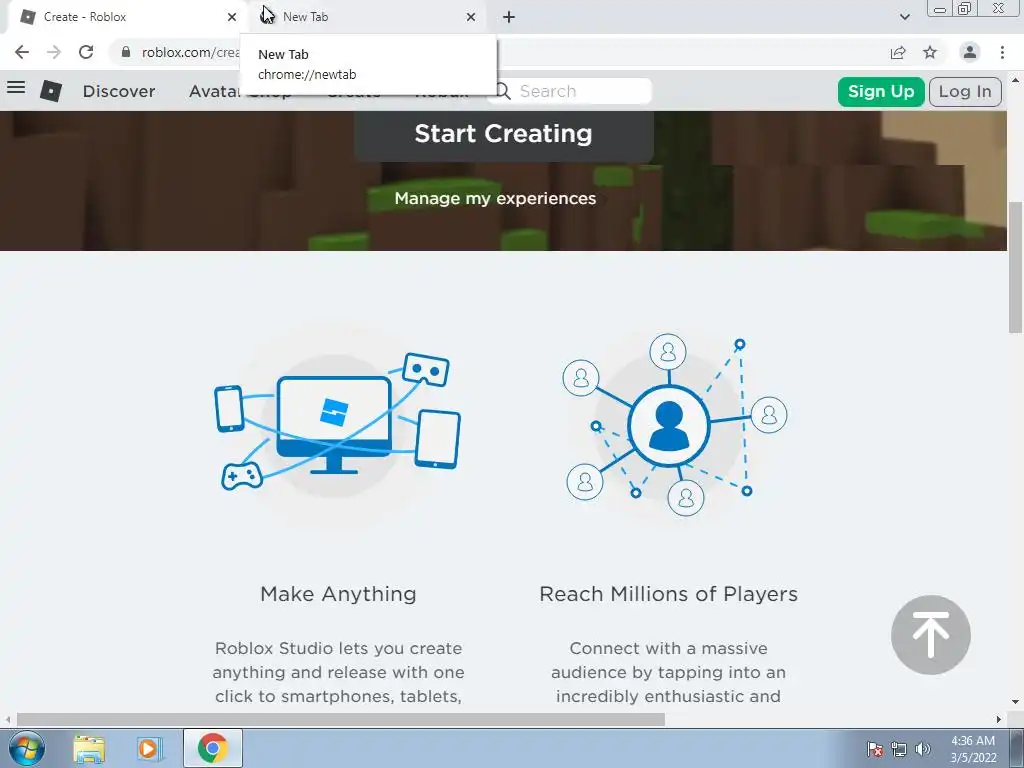Open the Discover menu item
1024x768 pixels.
119,91
